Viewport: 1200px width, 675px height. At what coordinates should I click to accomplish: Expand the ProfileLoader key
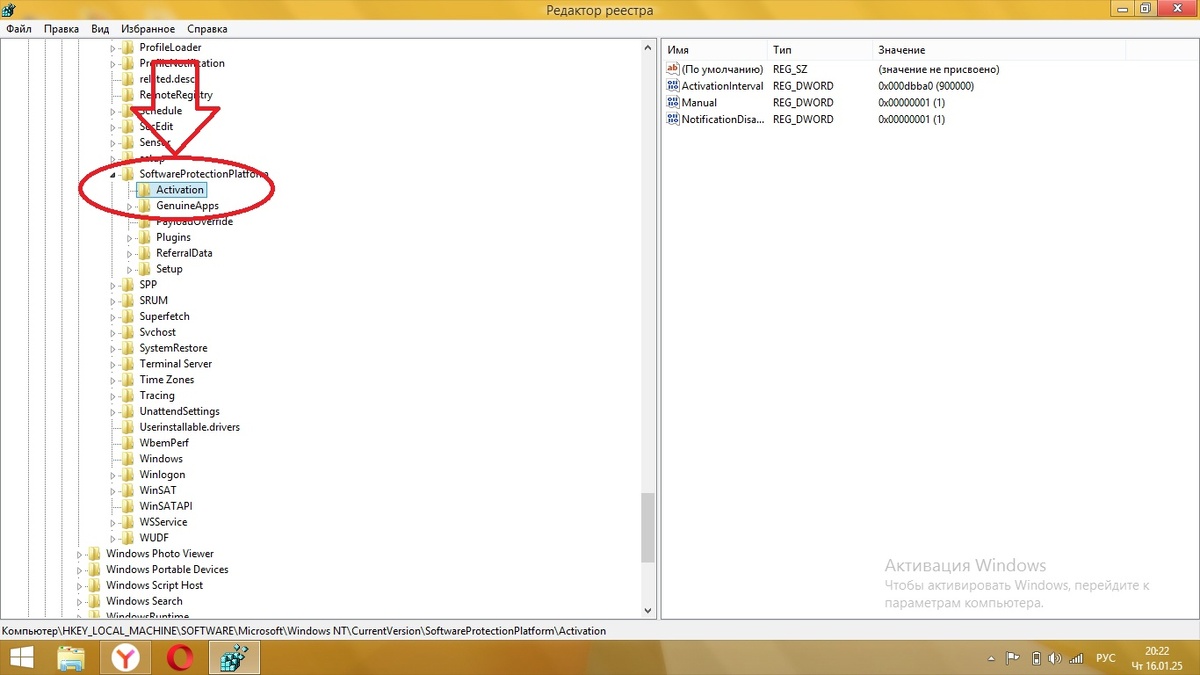pos(113,48)
